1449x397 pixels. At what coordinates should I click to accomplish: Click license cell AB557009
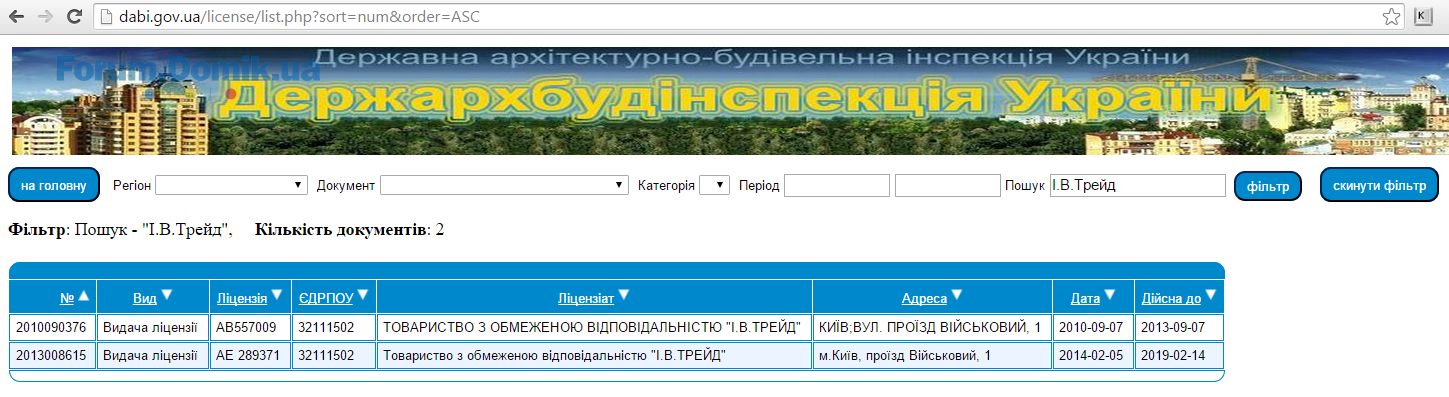[249, 328]
